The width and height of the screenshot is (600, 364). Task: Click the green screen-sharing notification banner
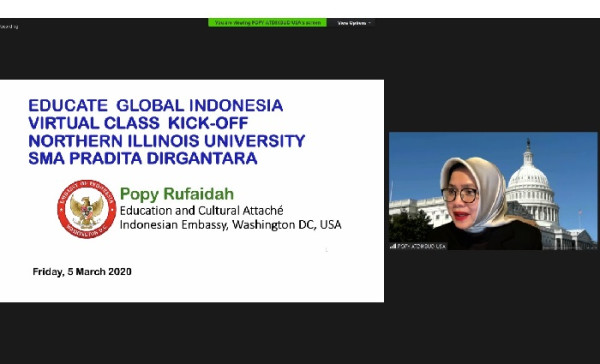click(267, 23)
